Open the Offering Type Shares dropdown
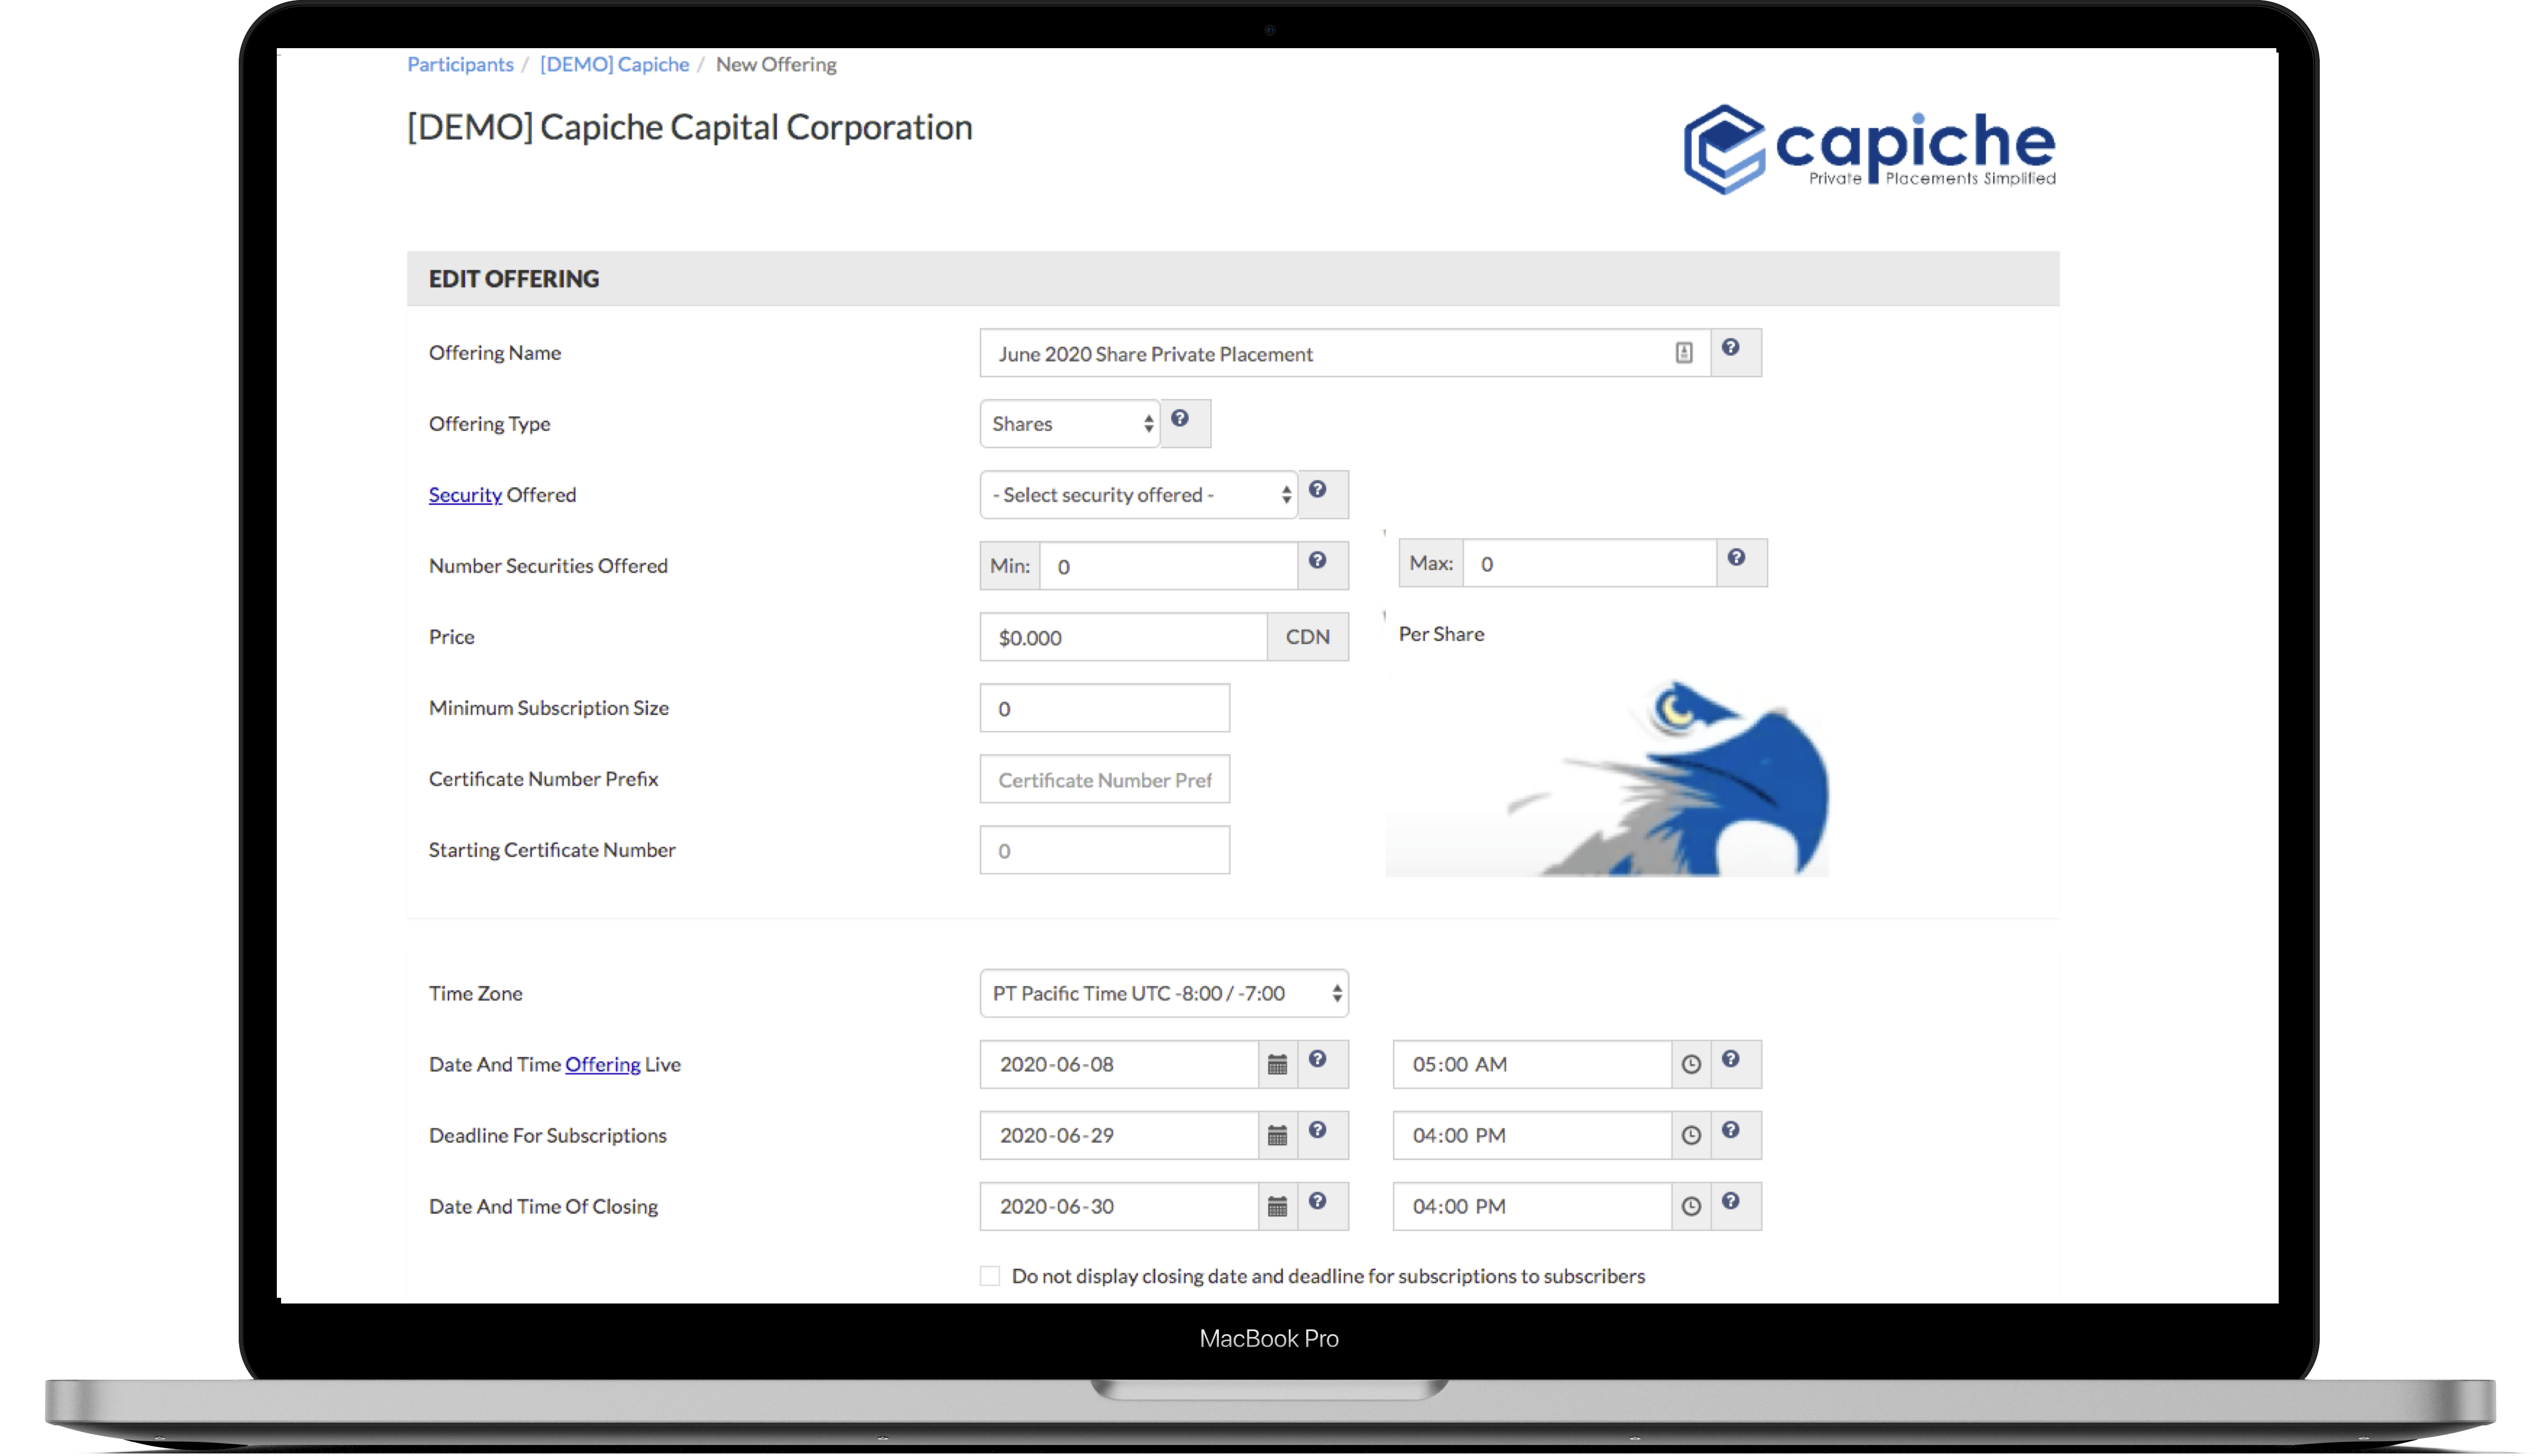Viewport: 2541px width, 1456px height. 1069,424
